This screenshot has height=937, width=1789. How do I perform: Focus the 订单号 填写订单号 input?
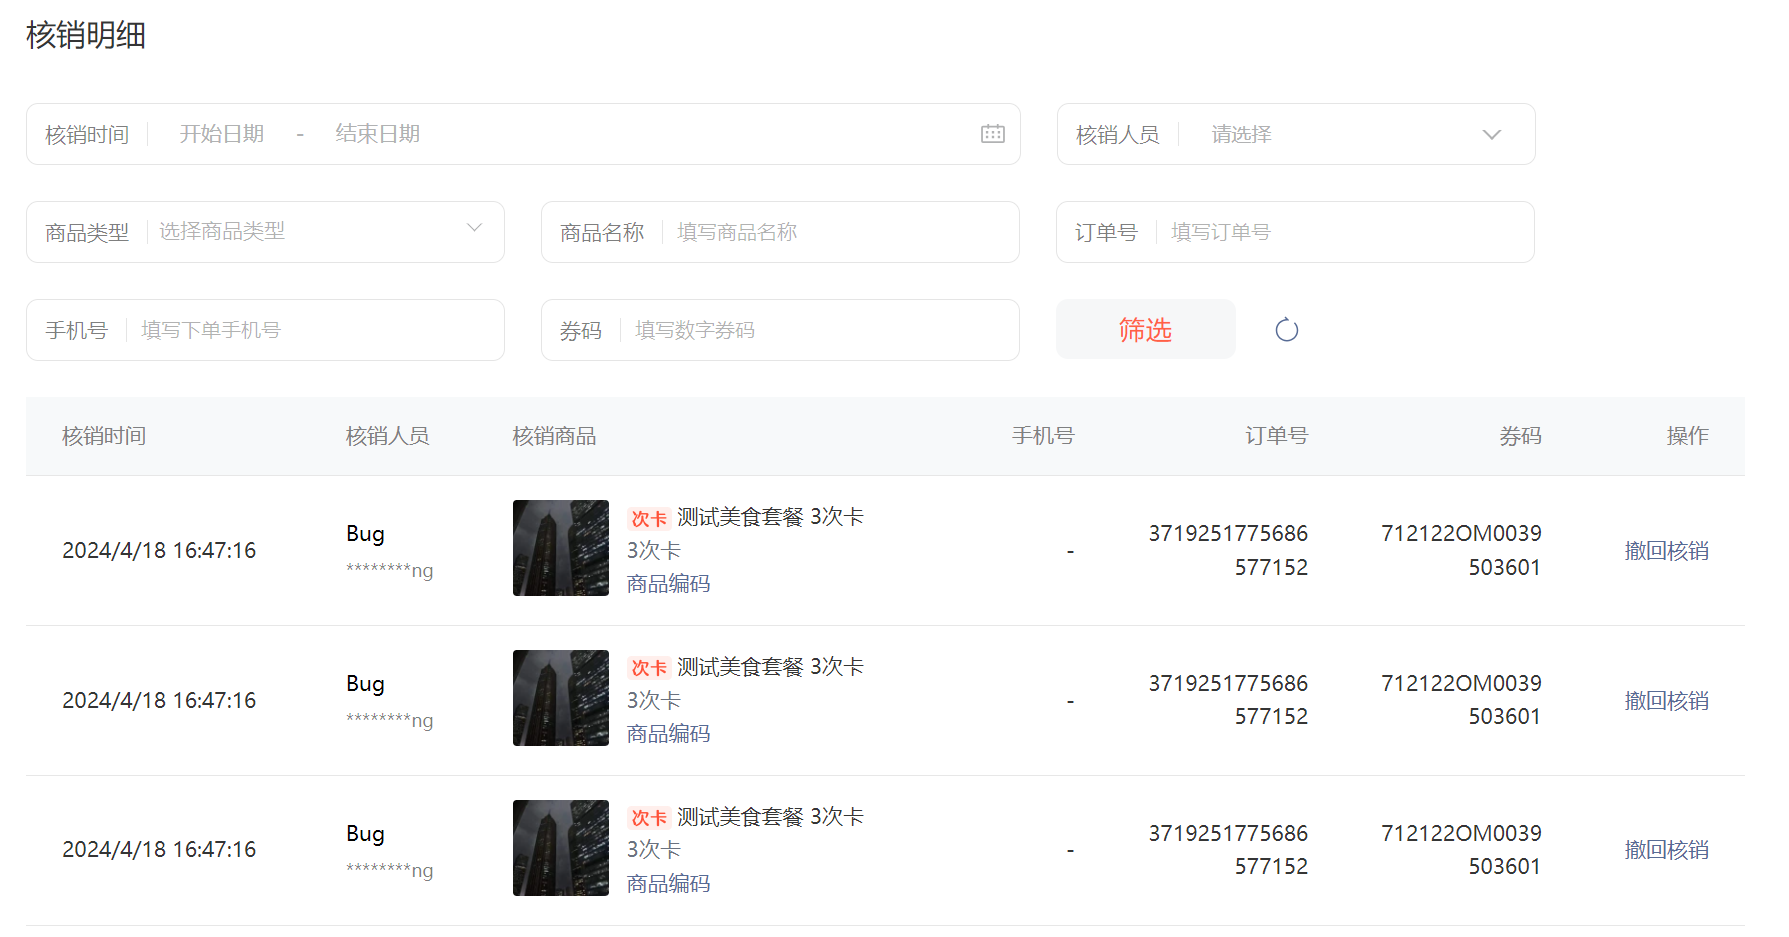point(1295,232)
